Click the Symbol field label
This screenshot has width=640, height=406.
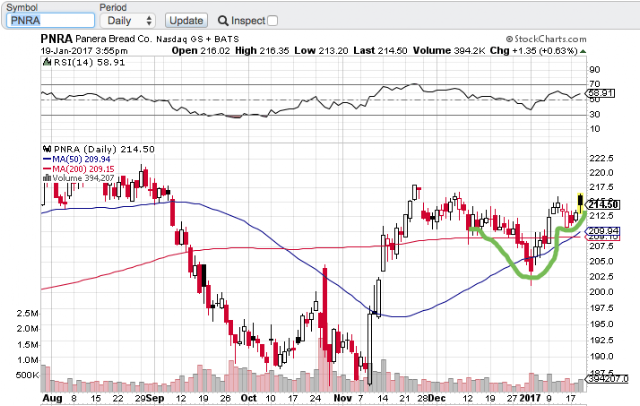click(x=22, y=7)
